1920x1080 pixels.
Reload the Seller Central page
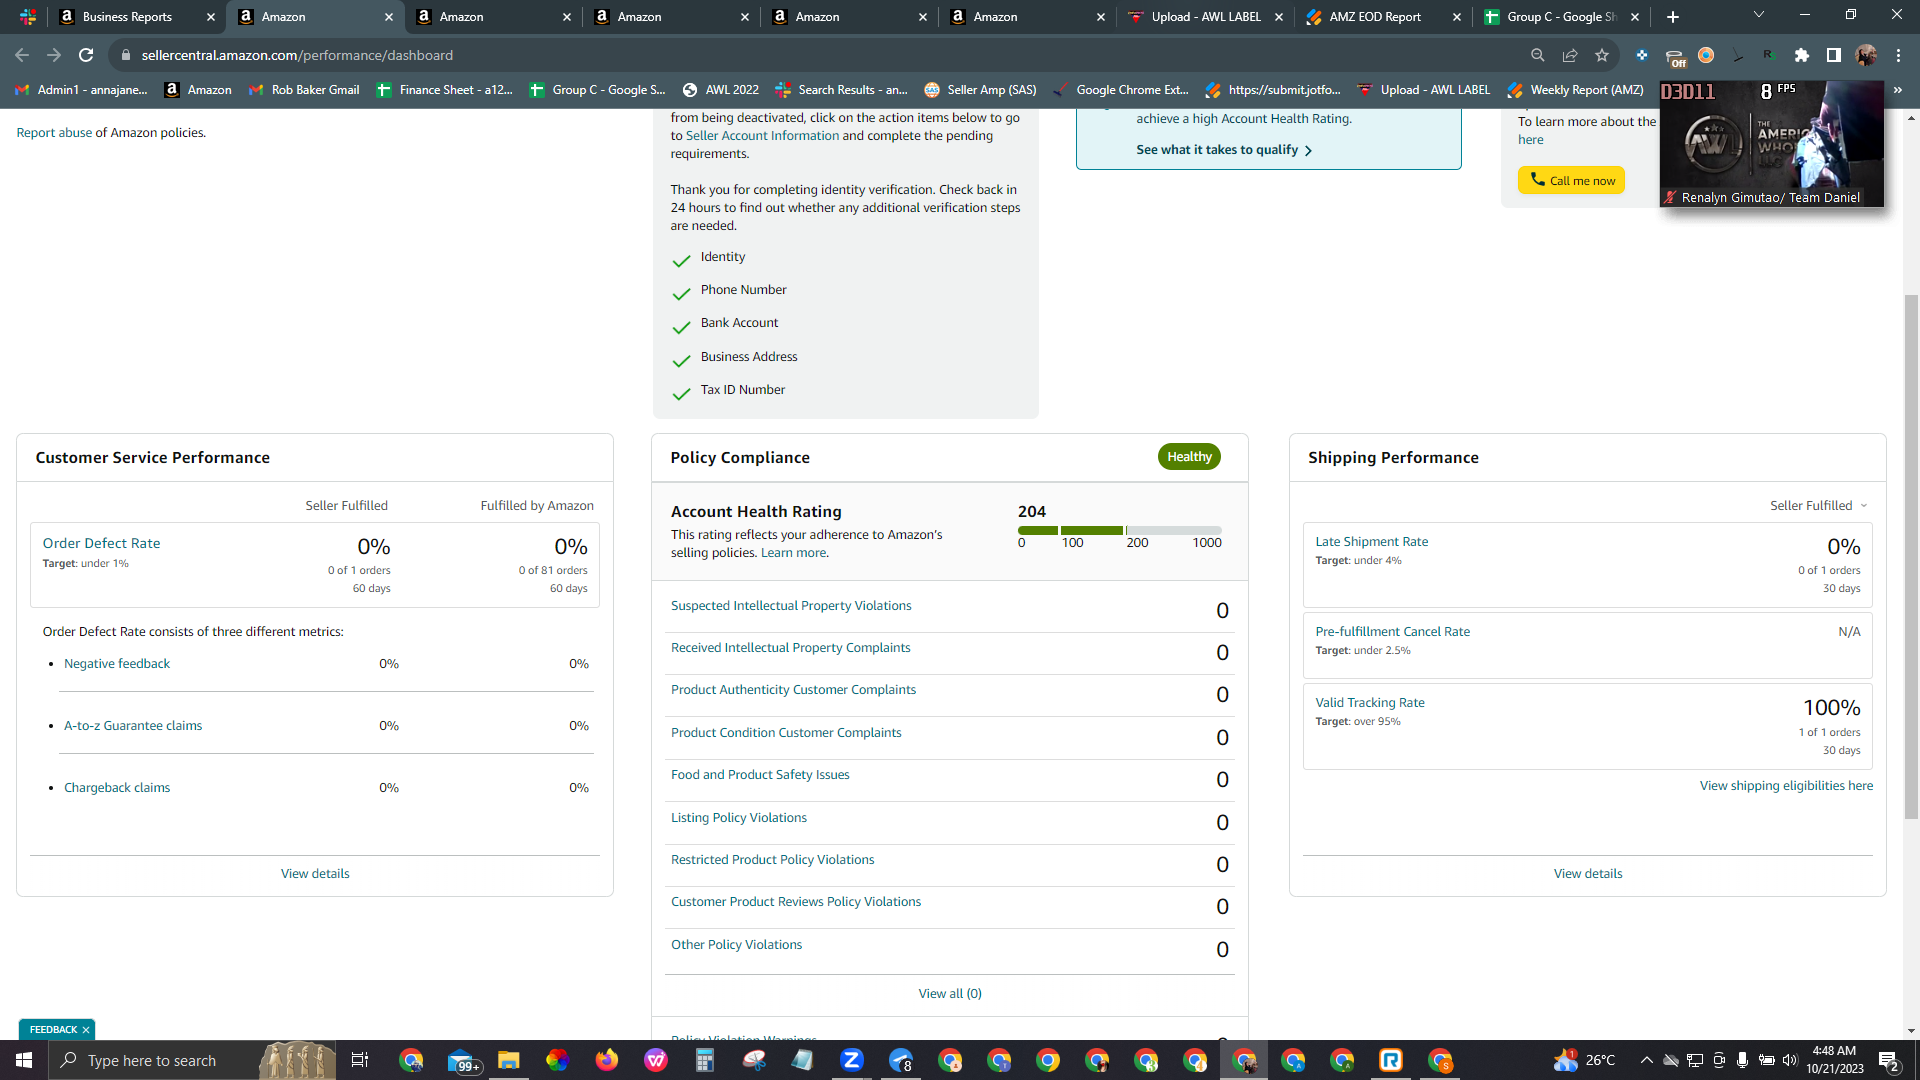tap(86, 55)
